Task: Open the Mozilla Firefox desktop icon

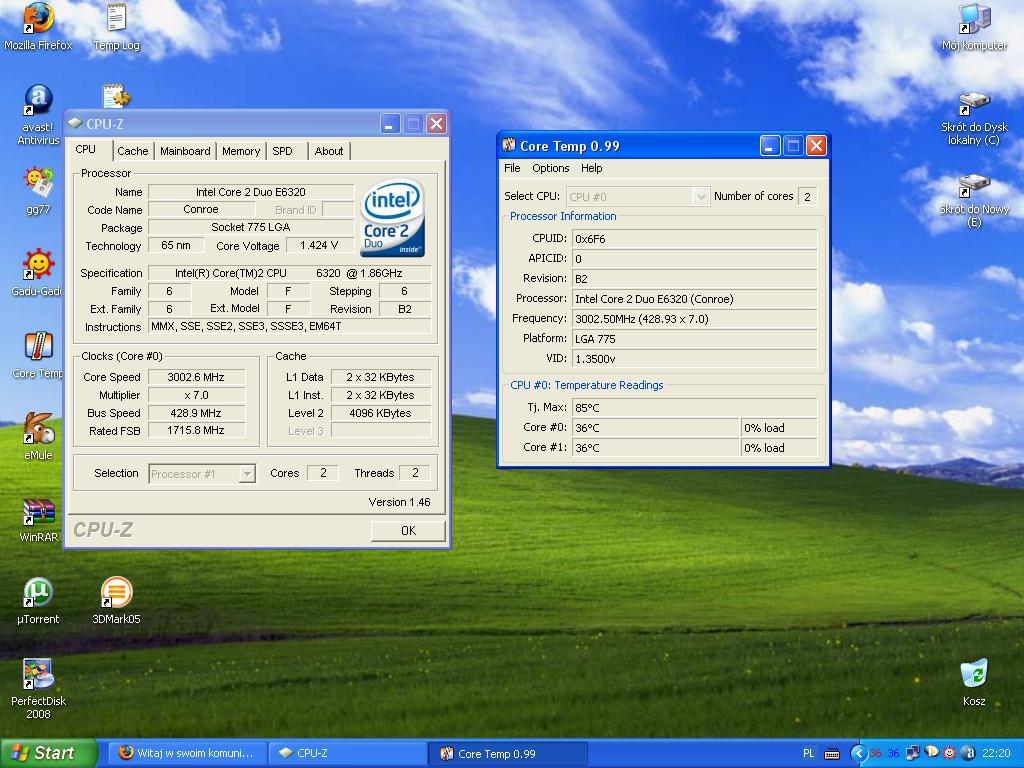Action: (x=38, y=19)
